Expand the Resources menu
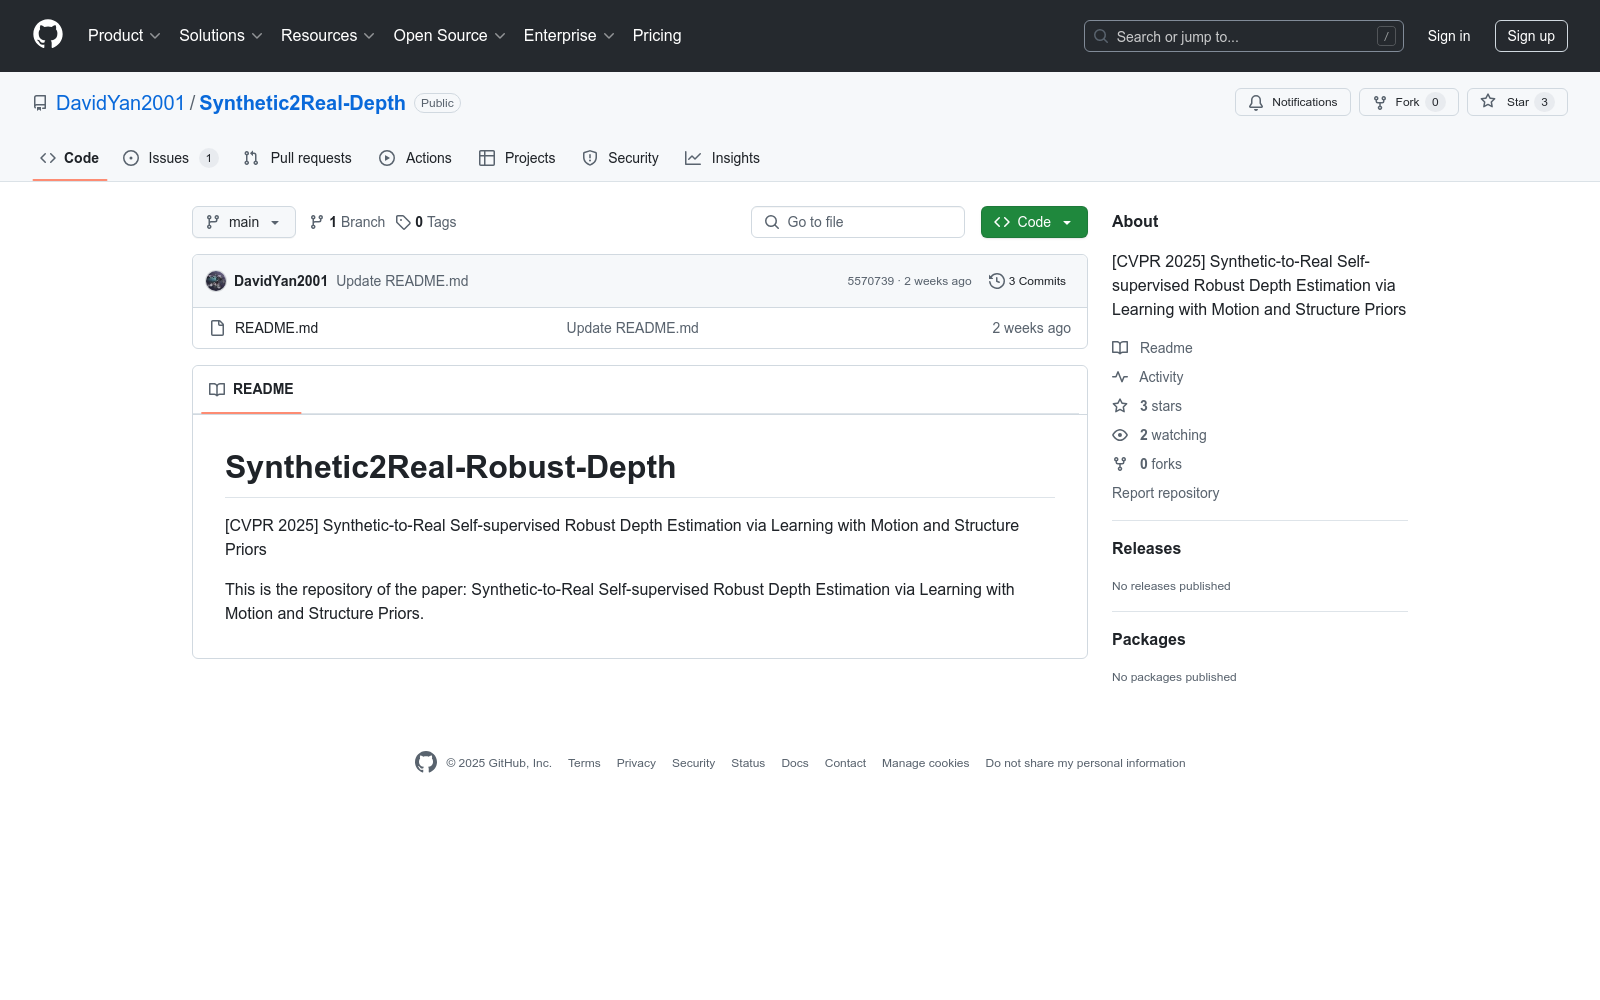 coord(328,35)
